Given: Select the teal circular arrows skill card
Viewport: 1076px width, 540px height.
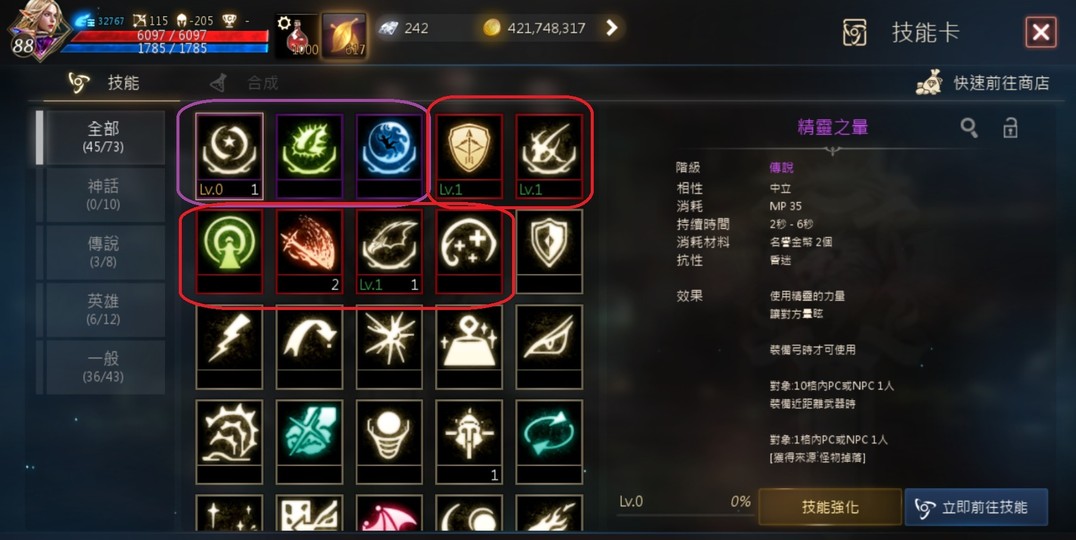Looking at the screenshot, I should 549,441.
